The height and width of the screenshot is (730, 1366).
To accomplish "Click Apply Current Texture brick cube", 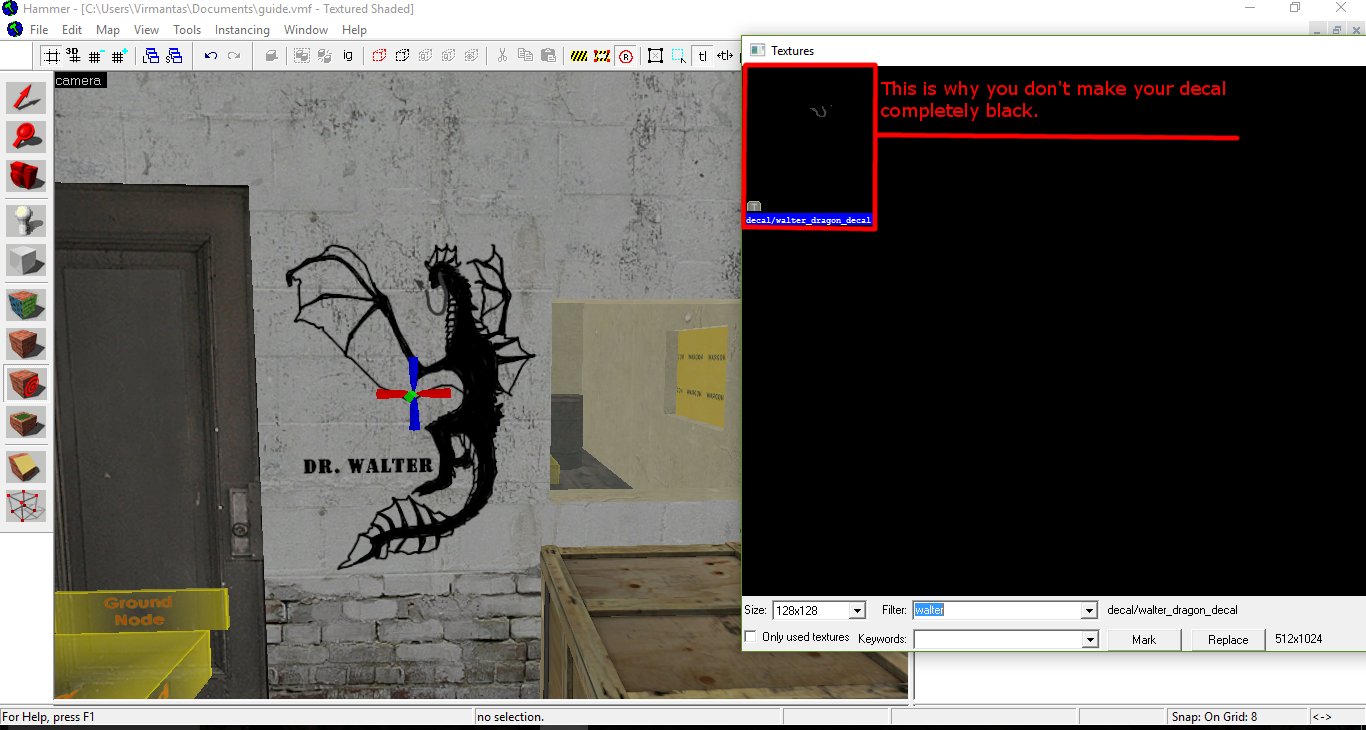I will click(27, 344).
